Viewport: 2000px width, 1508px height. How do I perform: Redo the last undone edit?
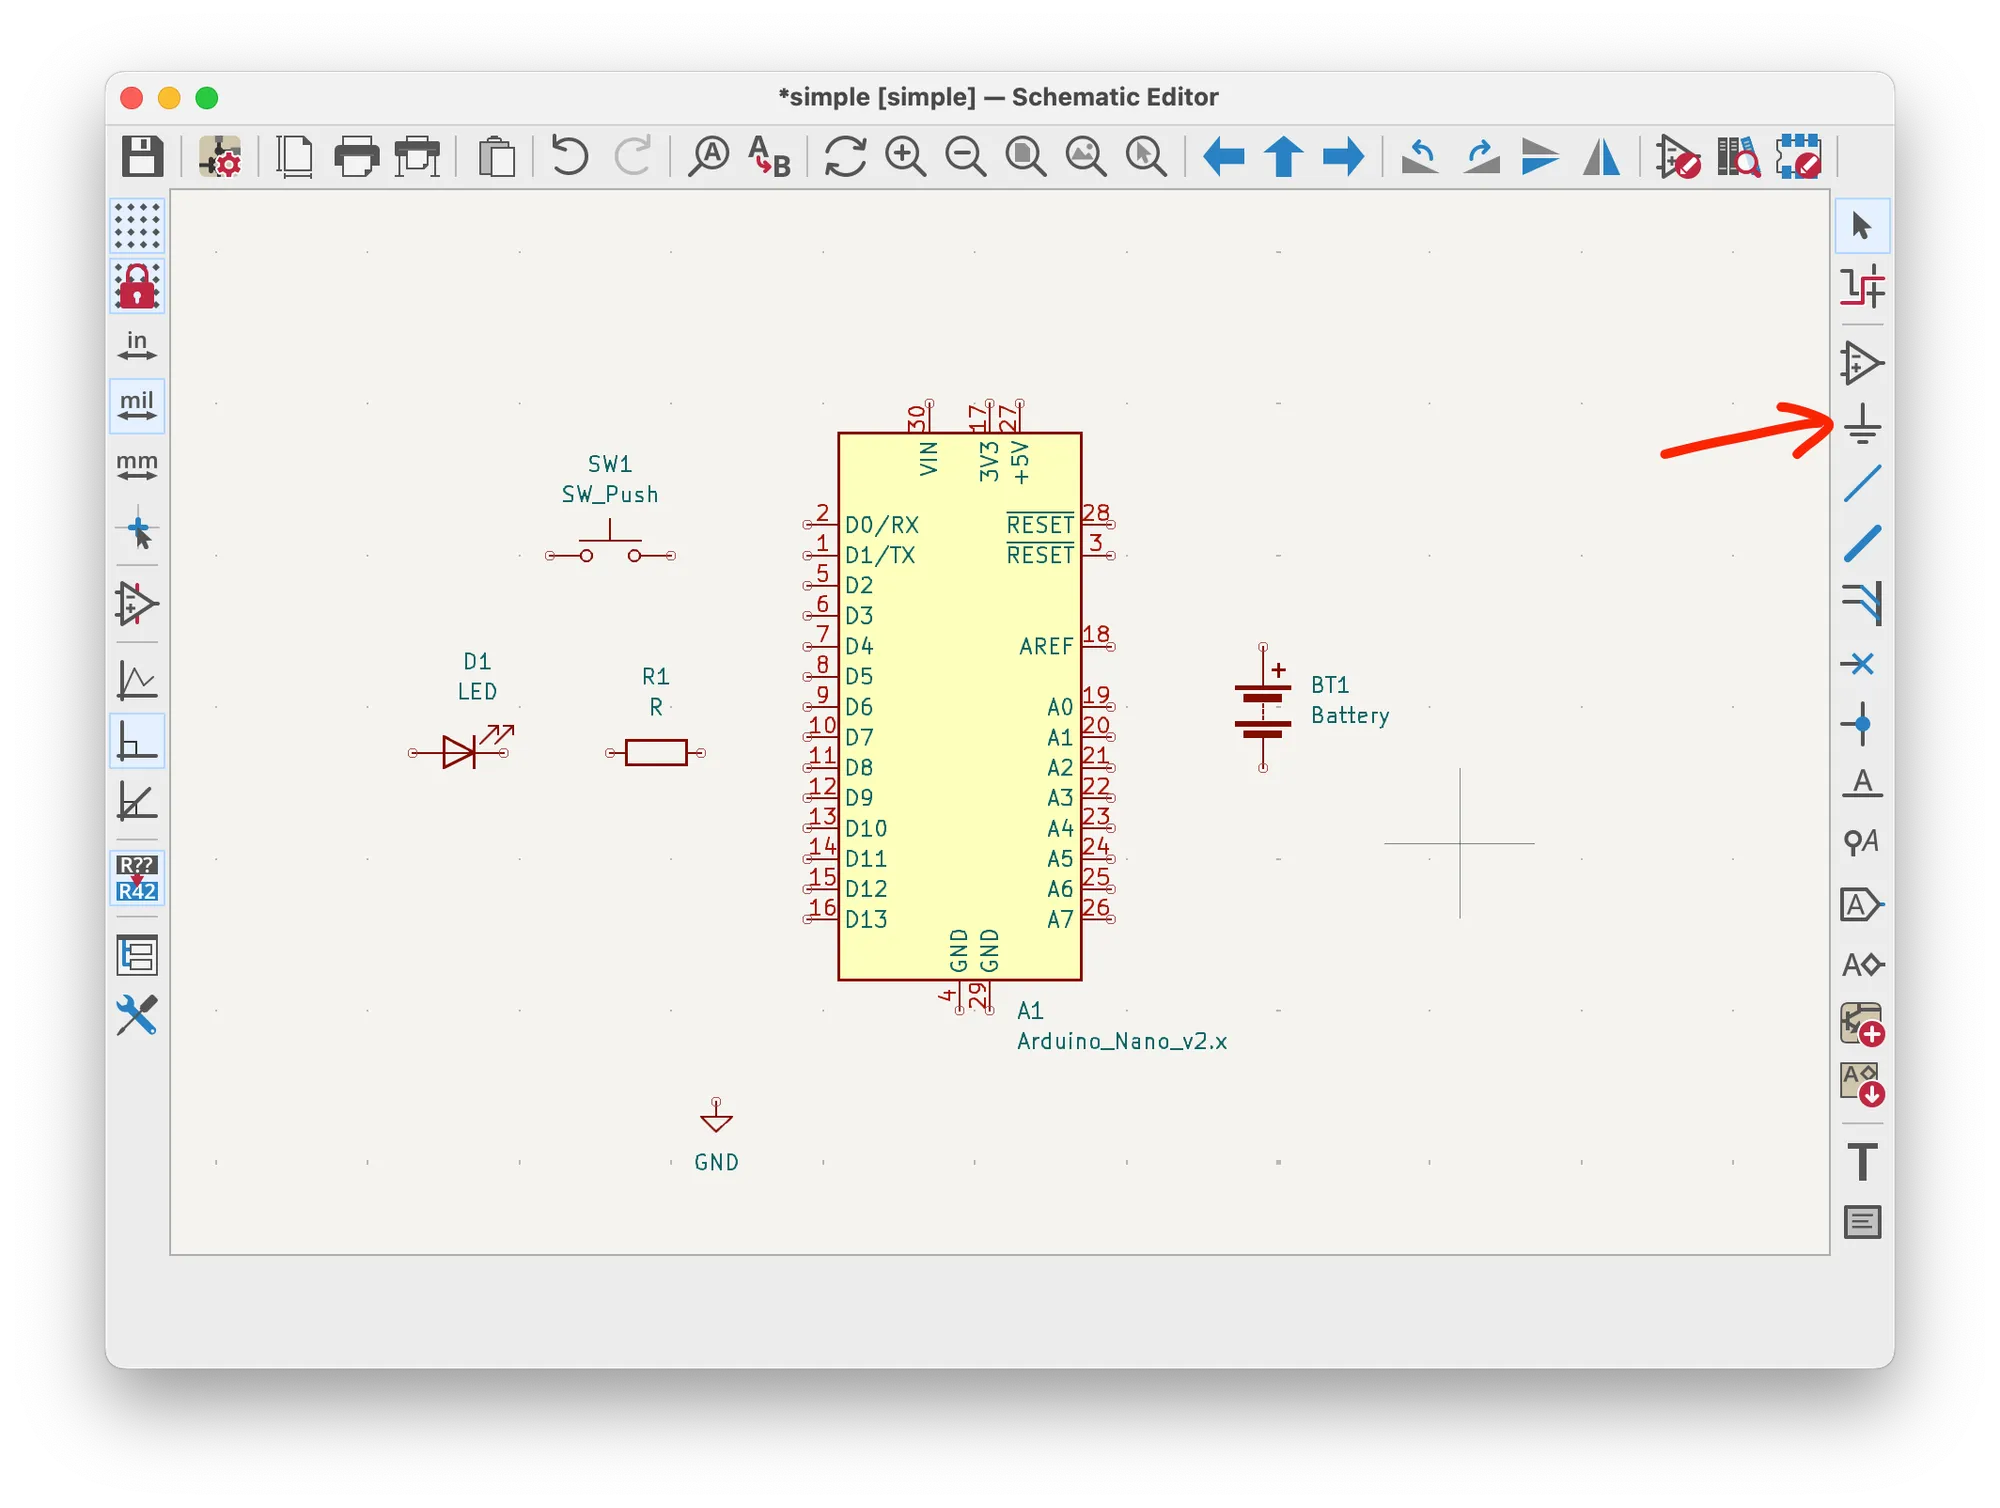[x=632, y=157]
